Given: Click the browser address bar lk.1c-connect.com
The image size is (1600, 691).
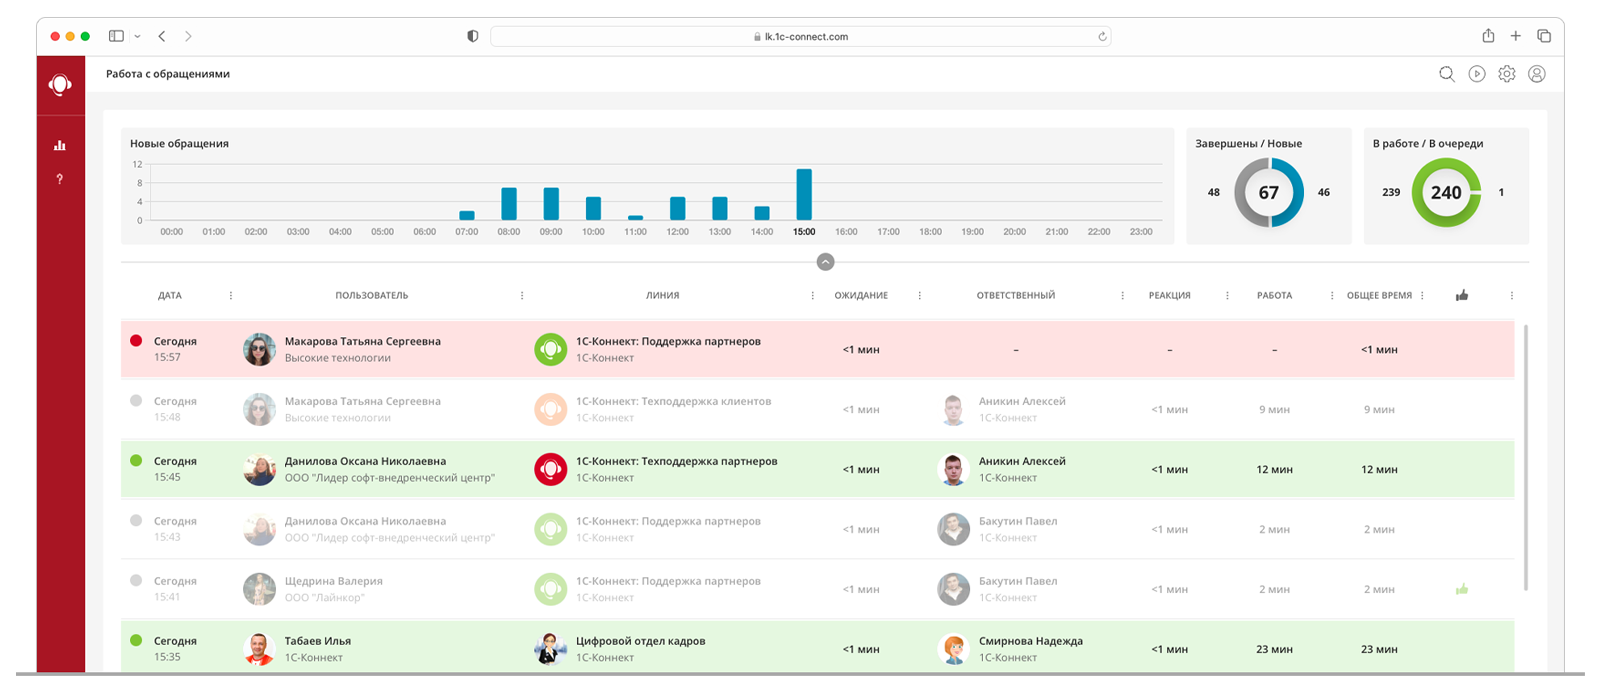Looking at the screenshot, I should 800,37.
